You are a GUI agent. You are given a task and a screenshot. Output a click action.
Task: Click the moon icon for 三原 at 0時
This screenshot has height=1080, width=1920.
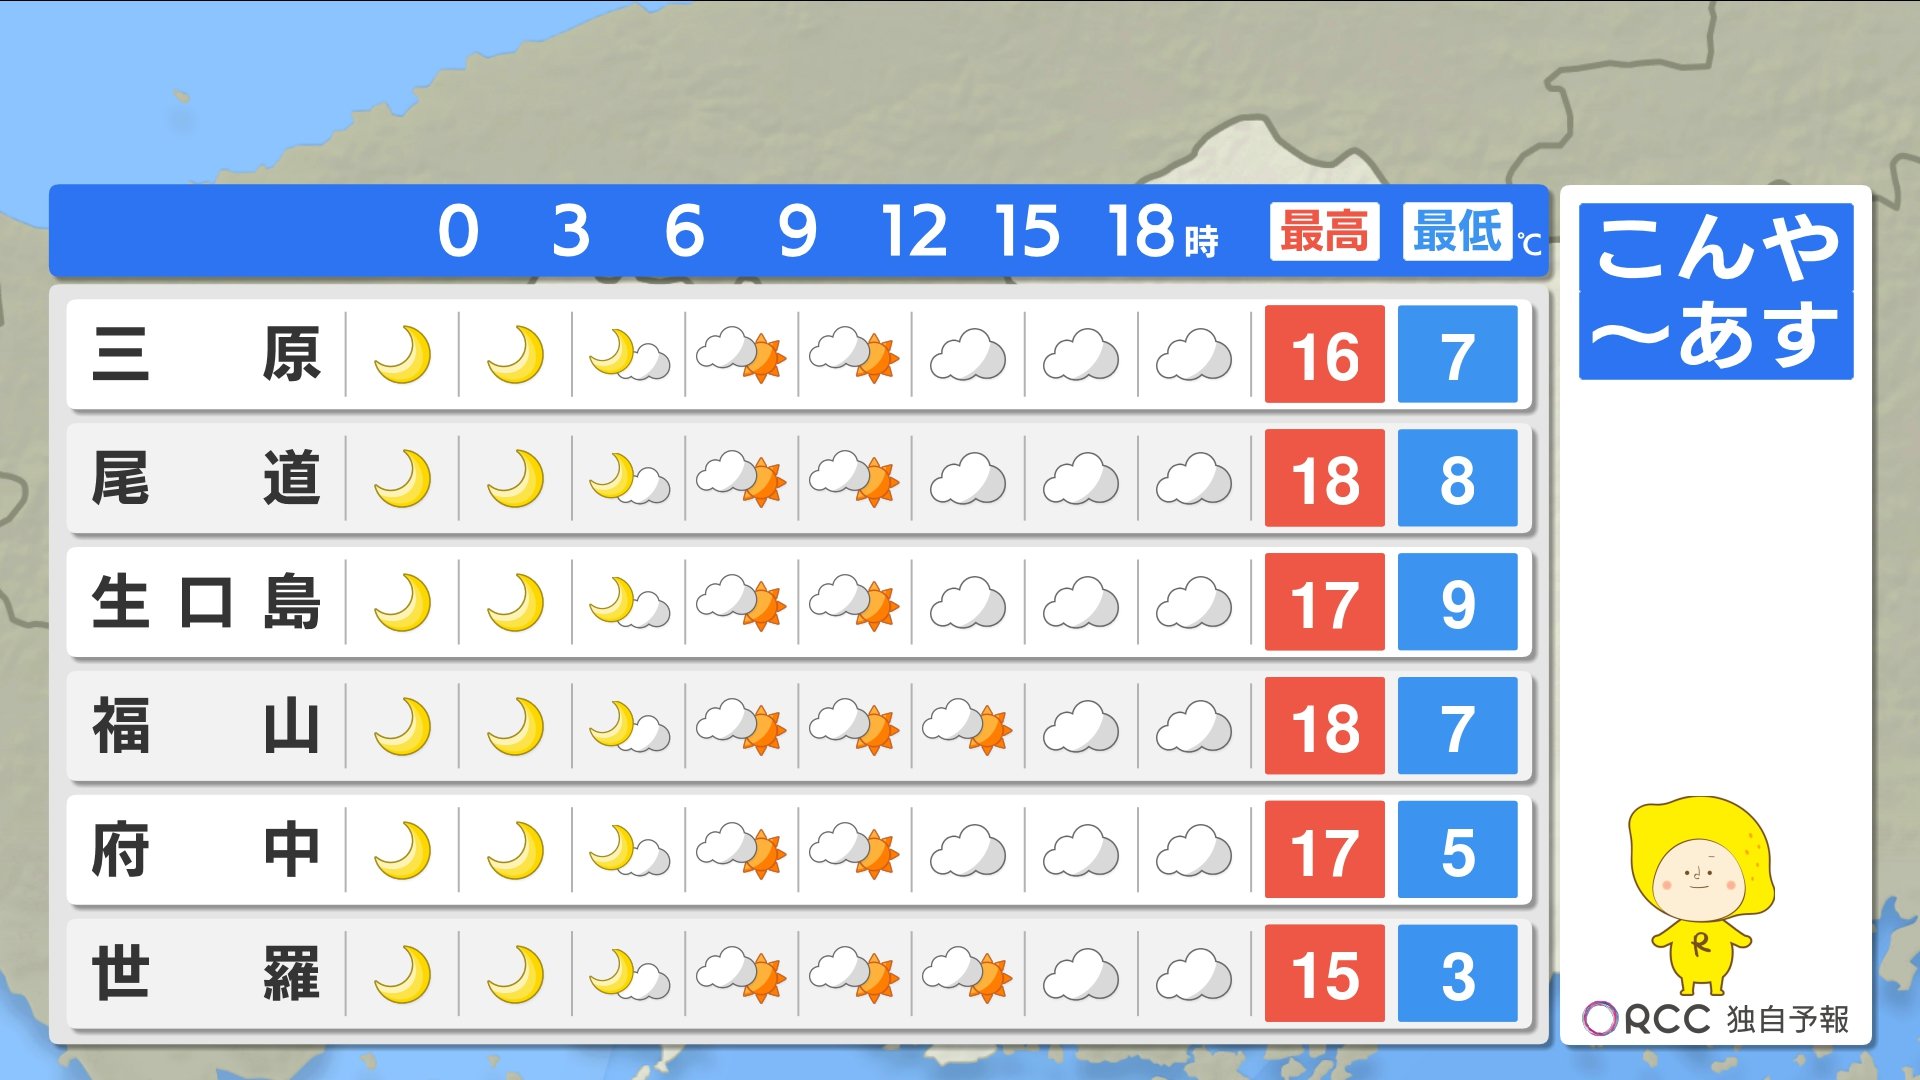point(402,355)
